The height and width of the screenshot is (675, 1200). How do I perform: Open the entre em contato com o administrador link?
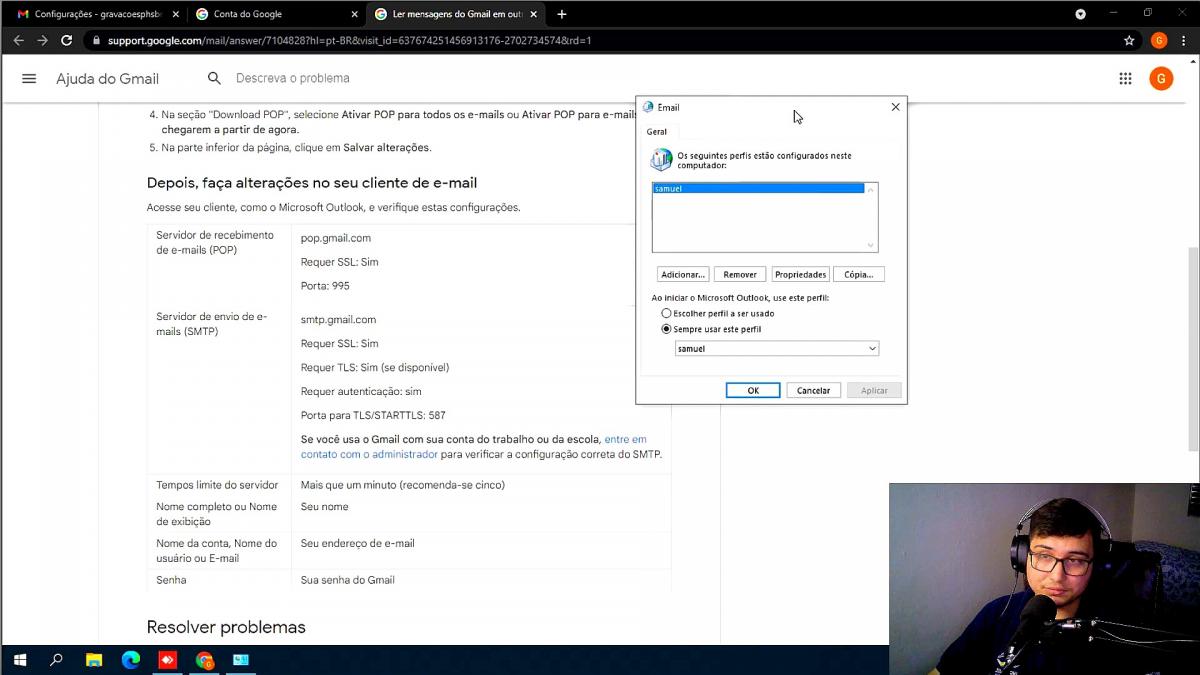coord(473,447)
